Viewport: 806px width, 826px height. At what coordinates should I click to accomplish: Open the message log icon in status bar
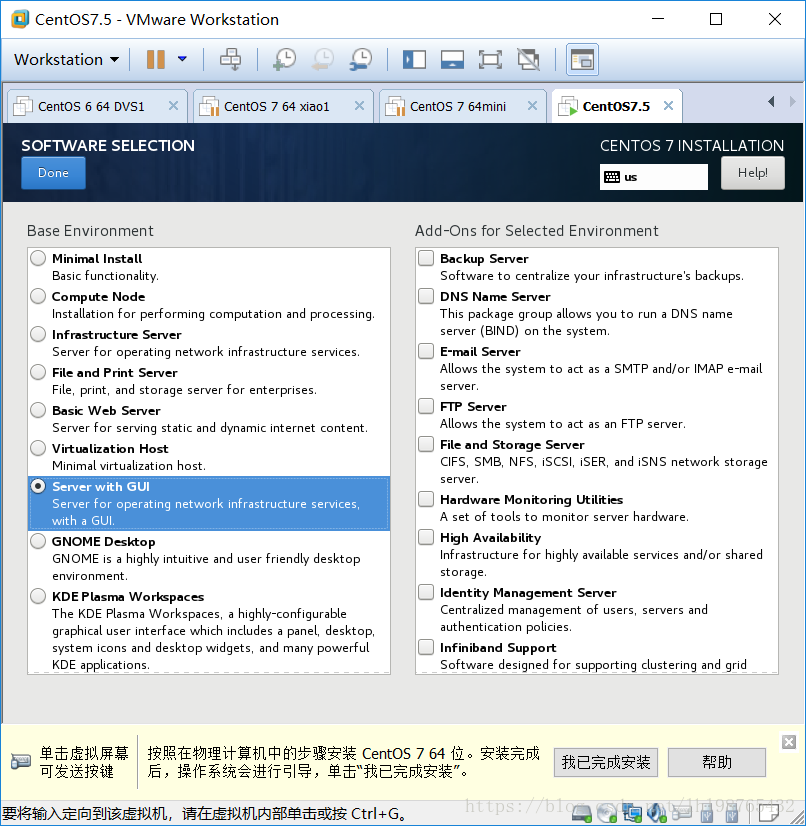coord(768,814)
